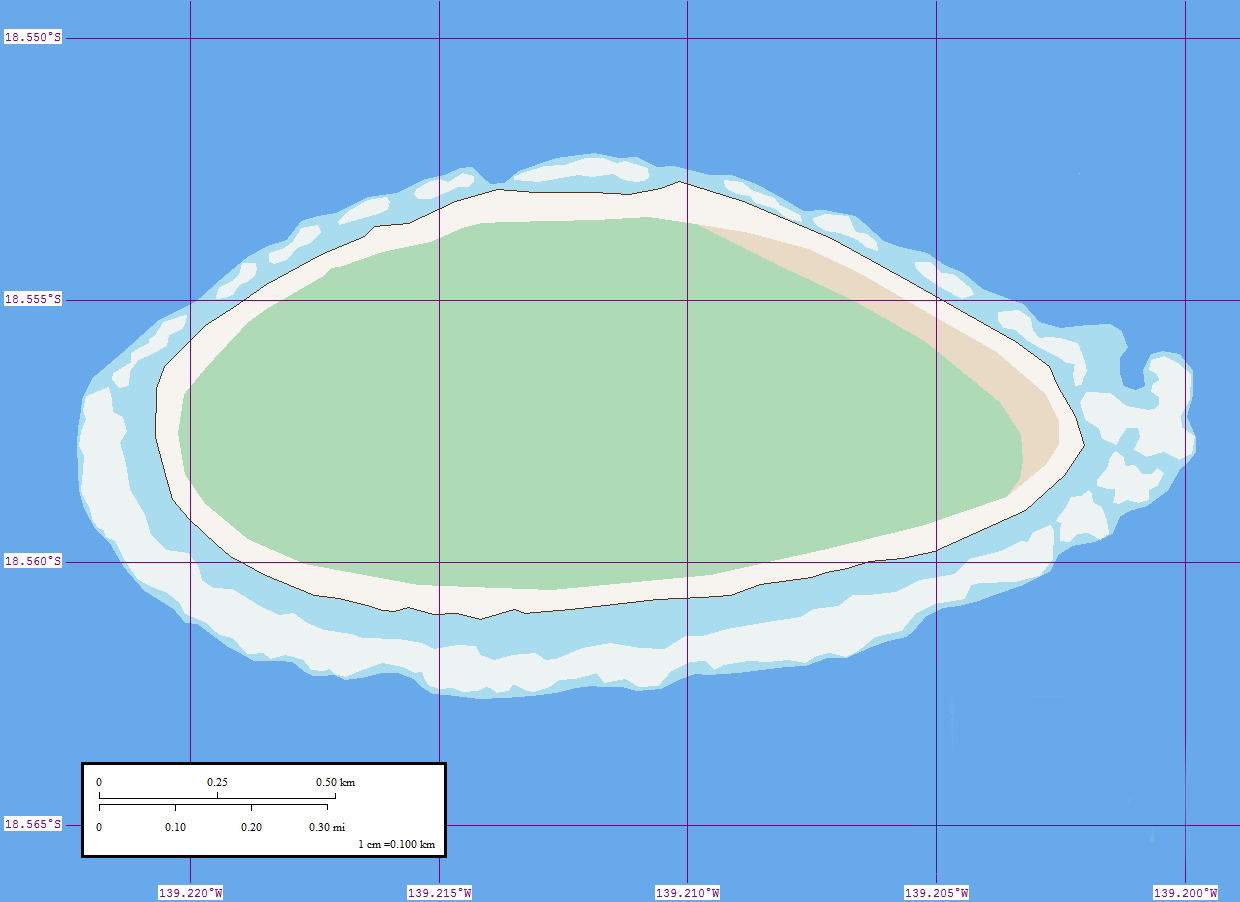Click the 18.555°S and 139.210°W grid intersection
This screenshot has height=902, width=1240.
coord(687,300)
